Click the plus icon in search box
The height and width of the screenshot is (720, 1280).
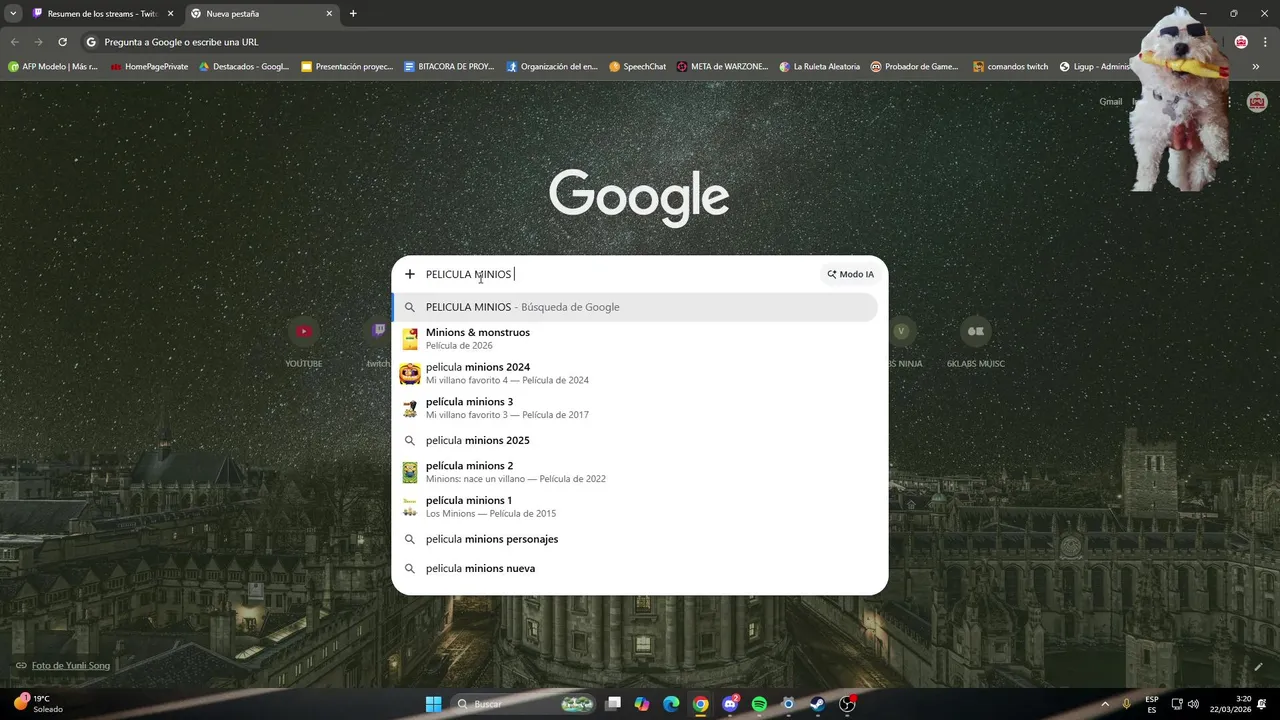[x=409, y=274]
